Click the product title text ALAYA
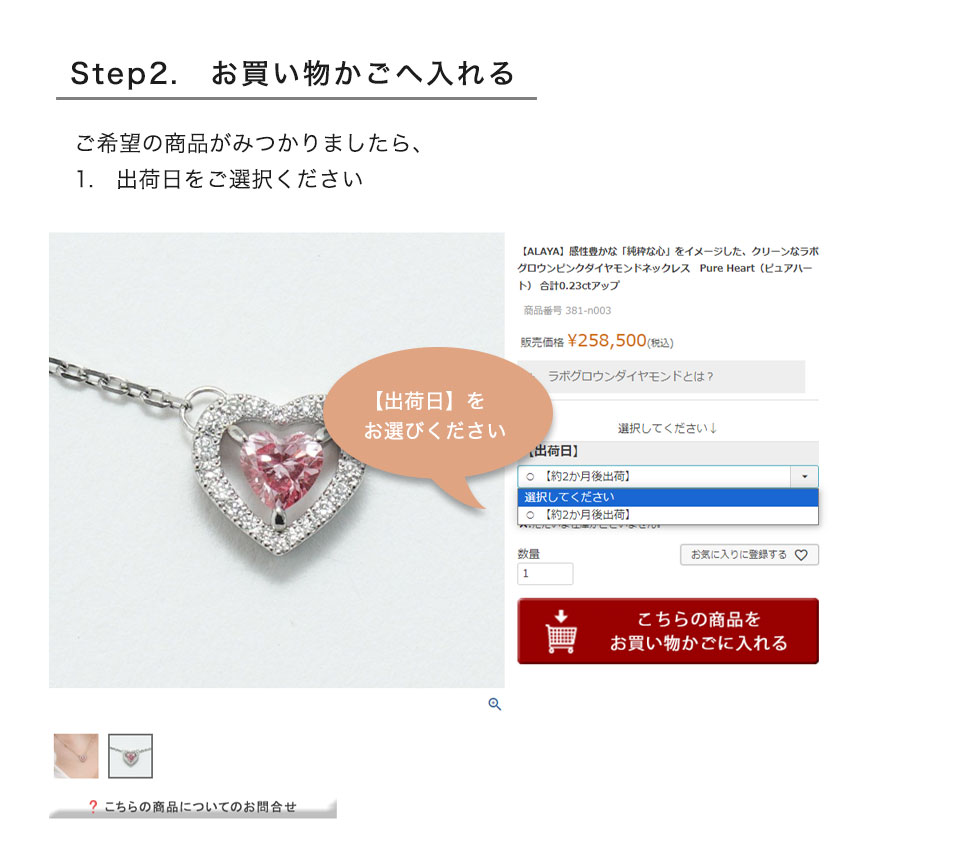The image size is (980, 864). 668,268
